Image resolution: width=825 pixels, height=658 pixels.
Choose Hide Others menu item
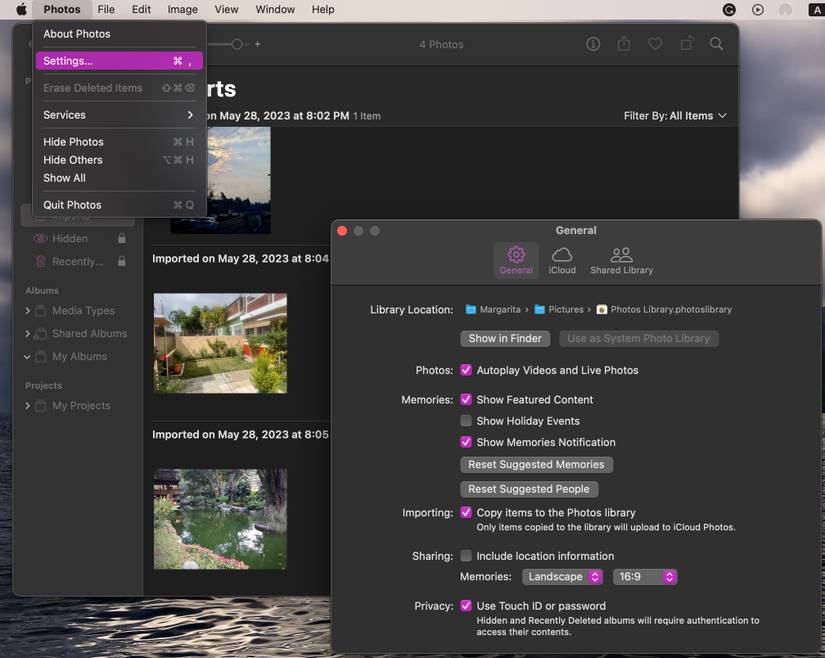click(119, 160)
